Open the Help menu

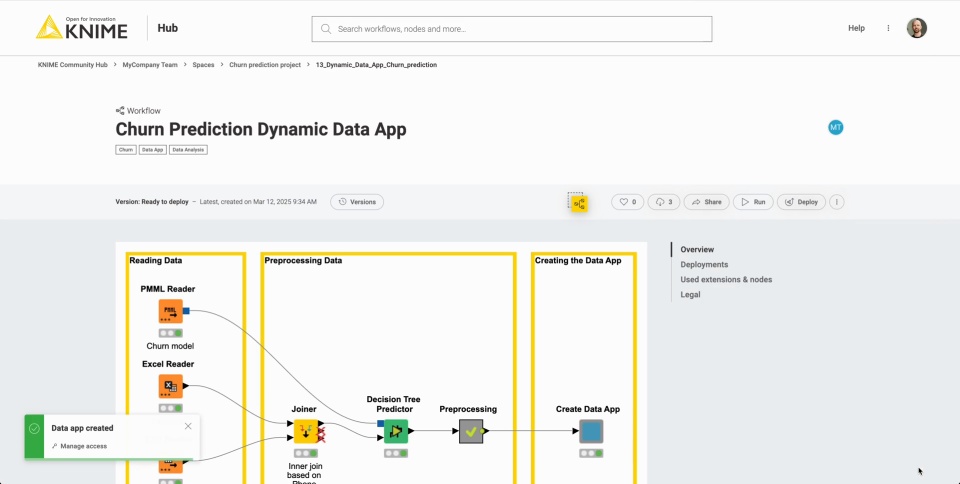pyautogui.click(x=856, y=28)
